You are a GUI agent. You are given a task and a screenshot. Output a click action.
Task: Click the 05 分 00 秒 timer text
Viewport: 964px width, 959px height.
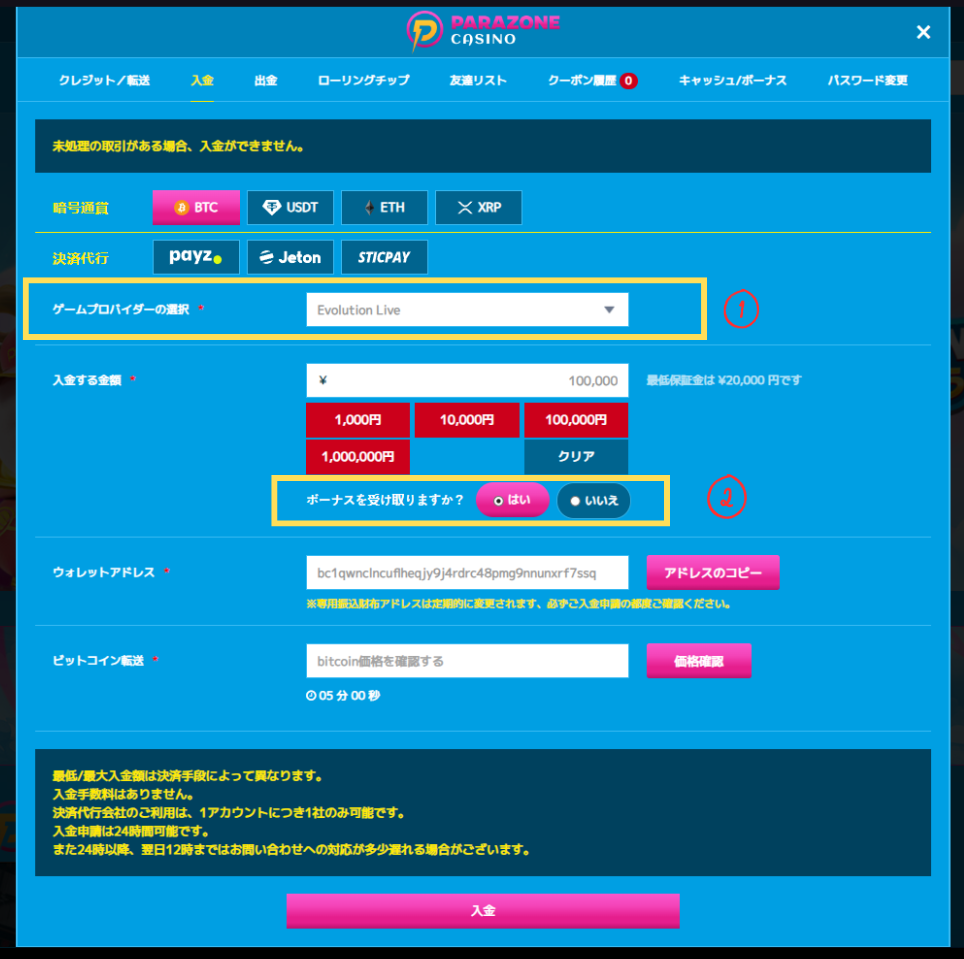coord(349,695)
